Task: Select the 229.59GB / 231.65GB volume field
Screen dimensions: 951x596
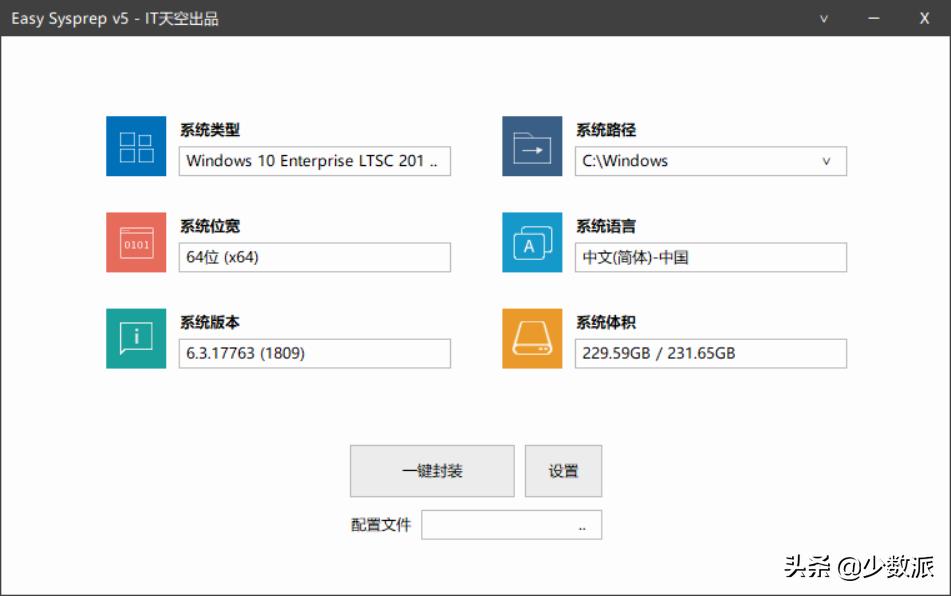Action: click(711, 353)
